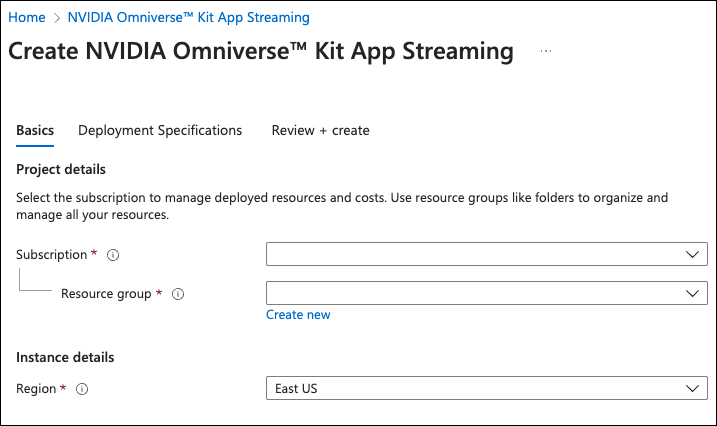717x426 pixels.
Task: Select the Basics tab
Action: (x=35, y=131)
